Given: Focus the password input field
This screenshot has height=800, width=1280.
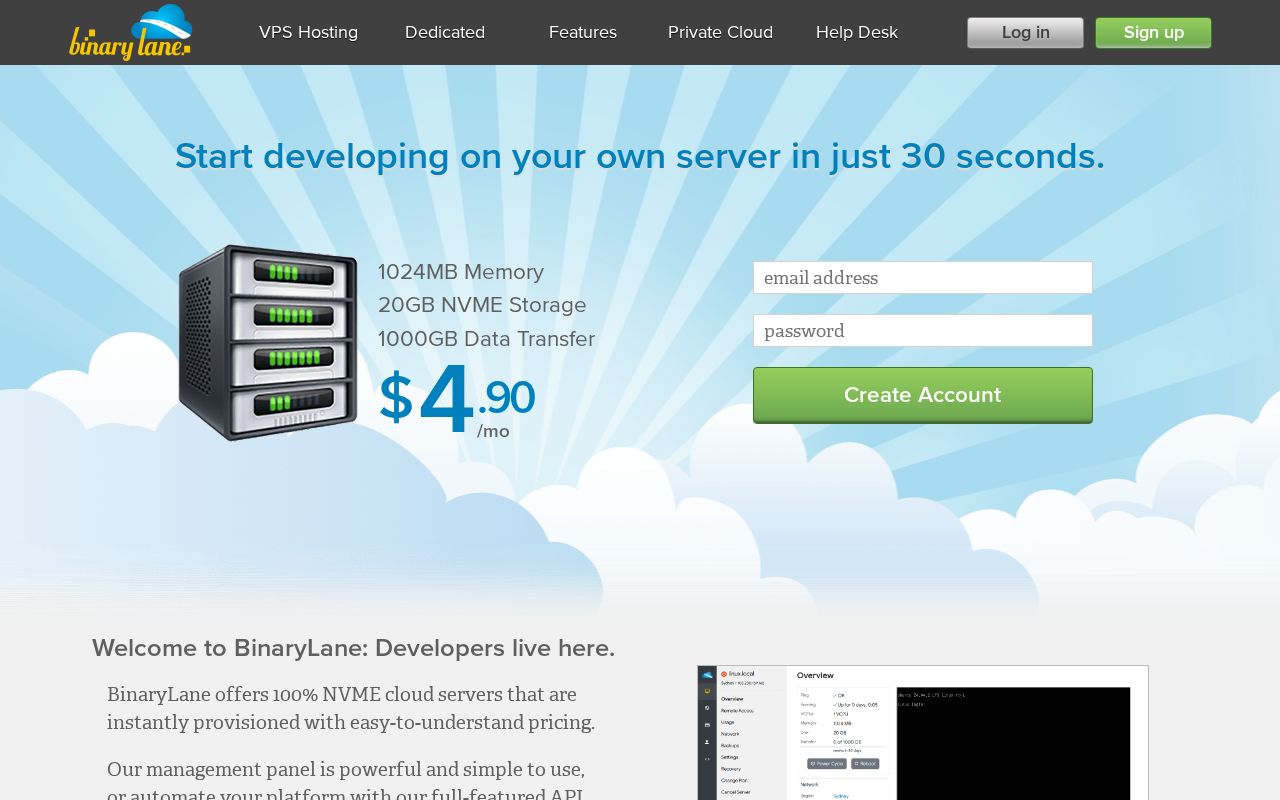Looking at the screenshot, I should (x=923, y=331).
